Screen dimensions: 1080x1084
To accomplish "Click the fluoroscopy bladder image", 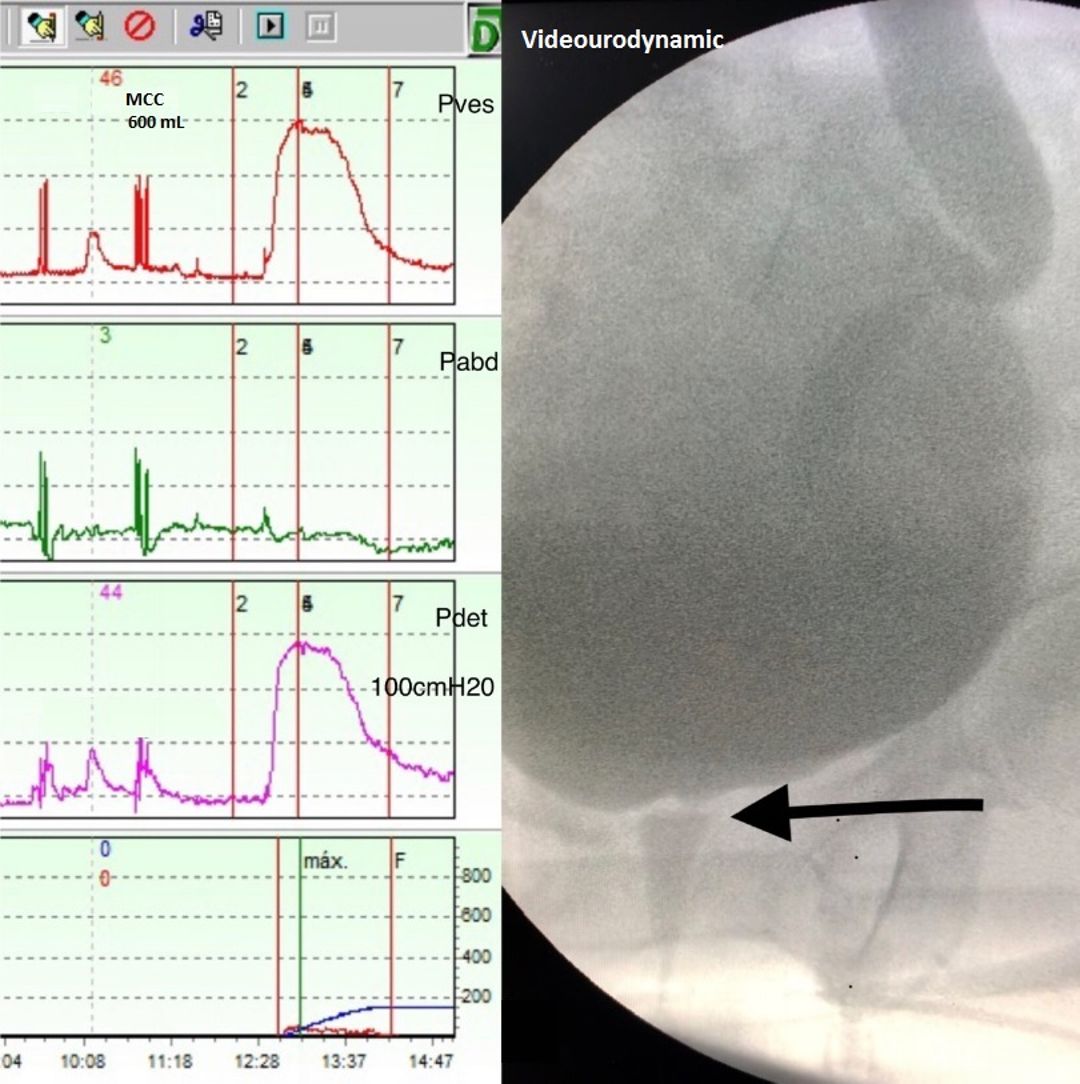I will [790, 542].
